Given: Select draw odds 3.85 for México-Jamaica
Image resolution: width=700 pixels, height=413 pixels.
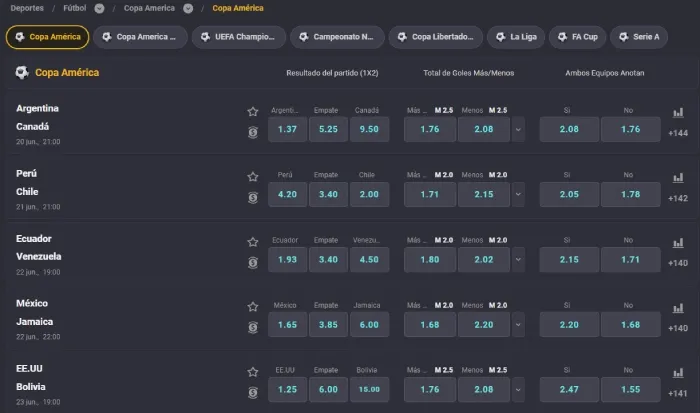Looking at the screenshot, I should coord(328,325).
